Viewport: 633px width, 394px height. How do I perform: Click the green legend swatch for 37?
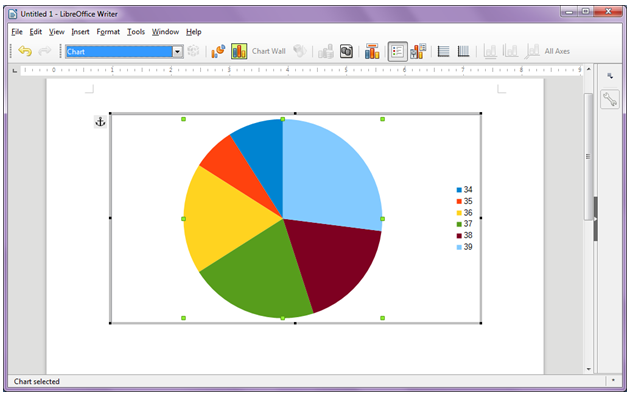click(x=459, y=224)
